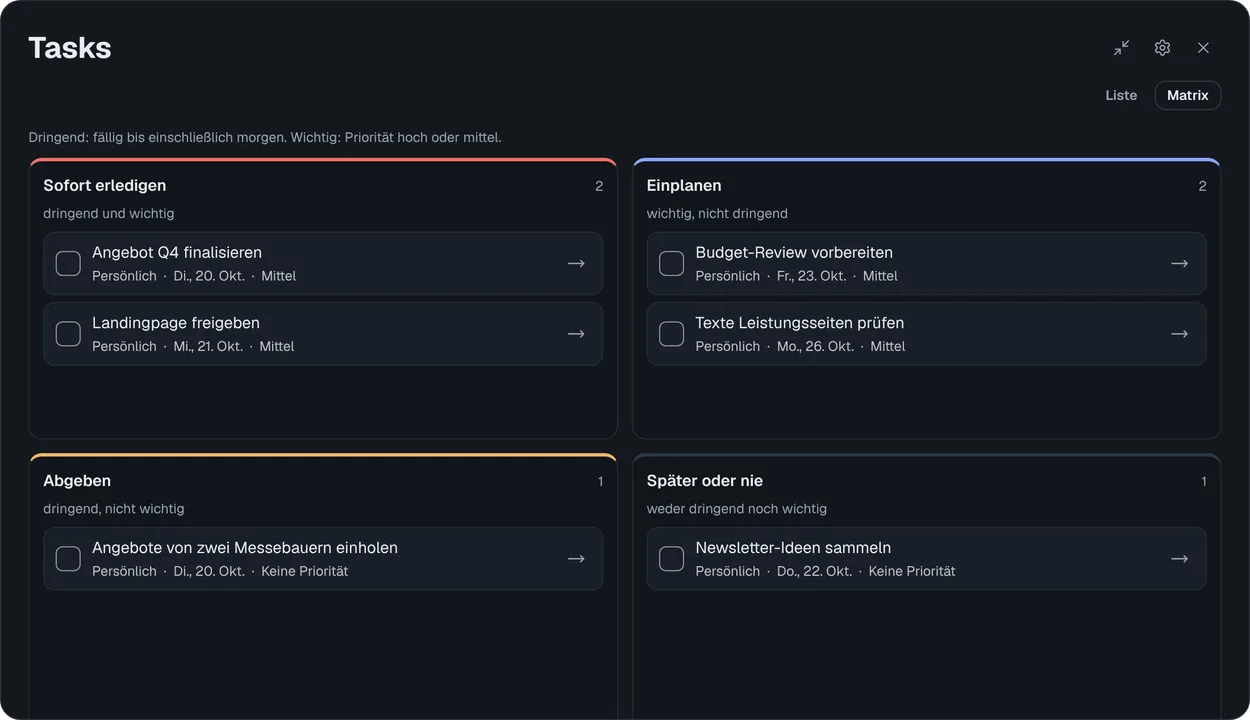Image resolution: width=1250 pixels, height=720 pixels.
Task: Open details arrow for Texte Leistungsseiten prüfen
Action: point(1180,334)
